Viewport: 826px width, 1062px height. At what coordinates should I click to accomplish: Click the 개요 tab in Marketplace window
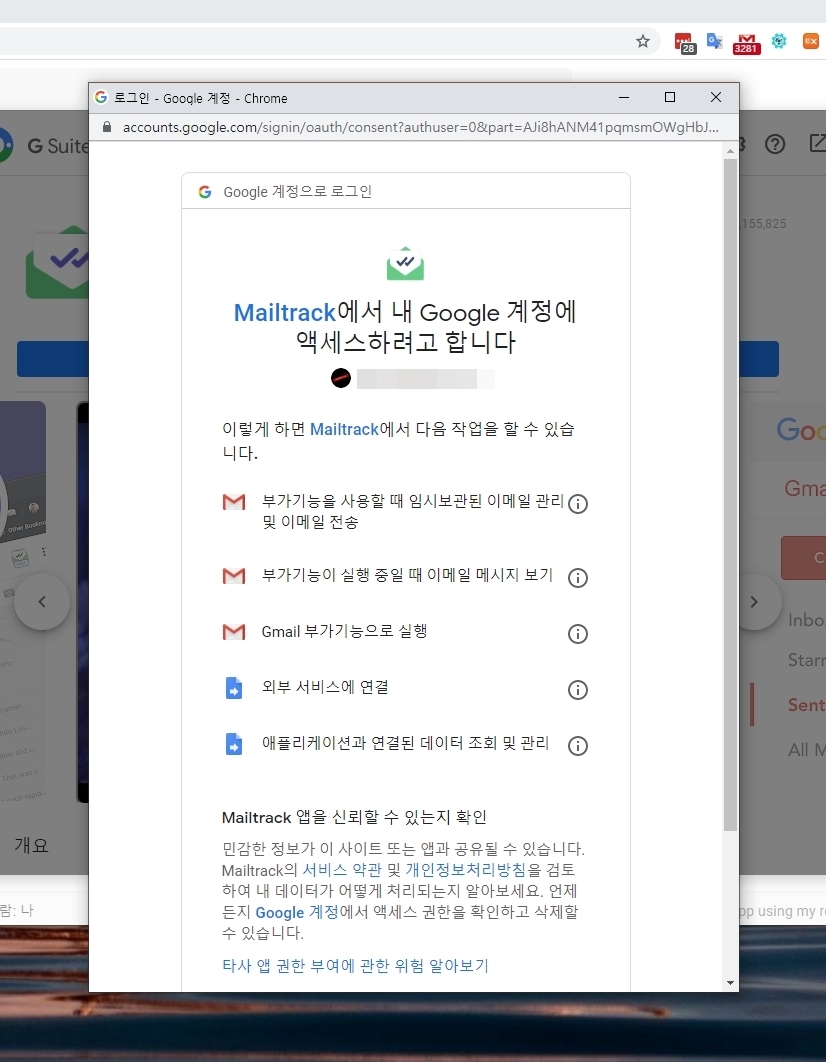(x=31, y=845)
